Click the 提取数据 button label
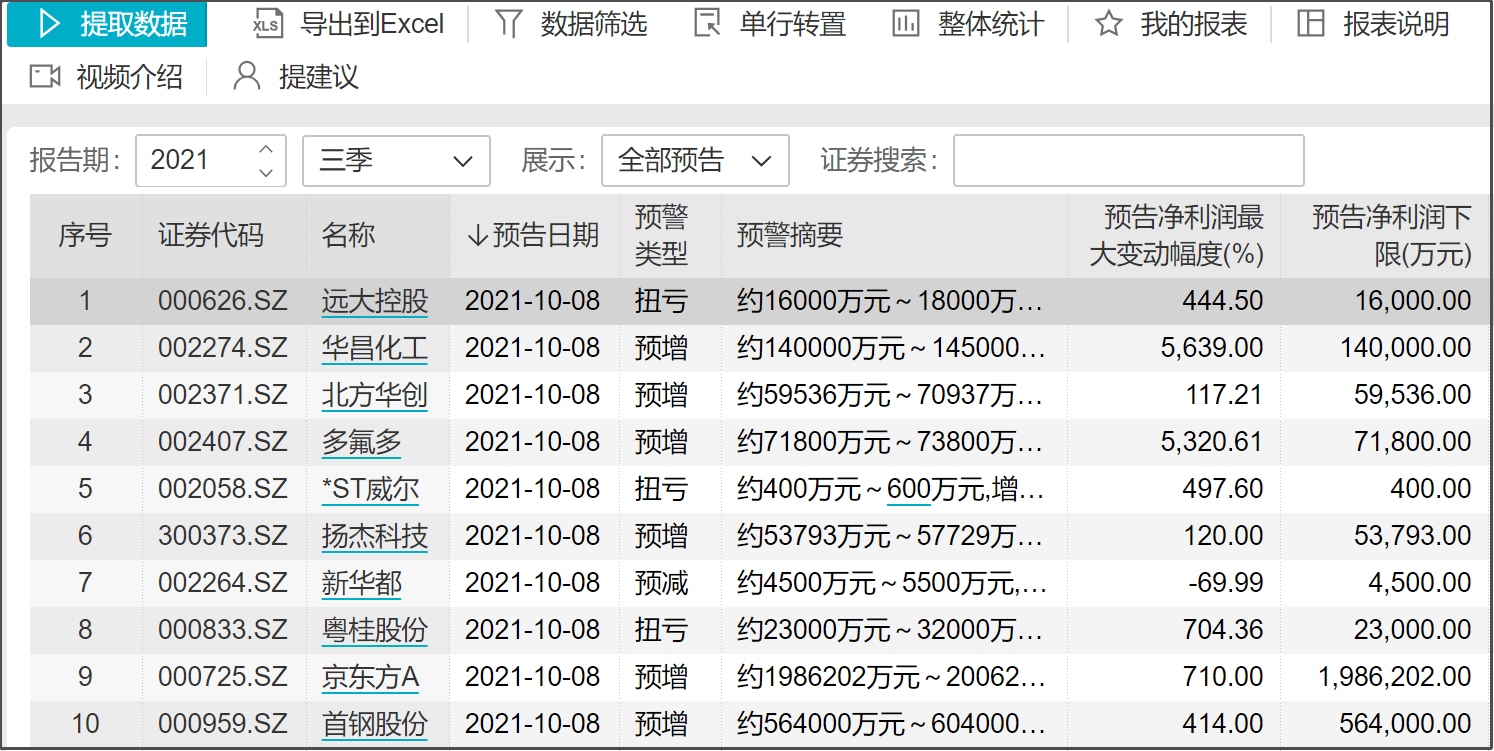This screenshot has width=1494, height=751. (135, 25)
